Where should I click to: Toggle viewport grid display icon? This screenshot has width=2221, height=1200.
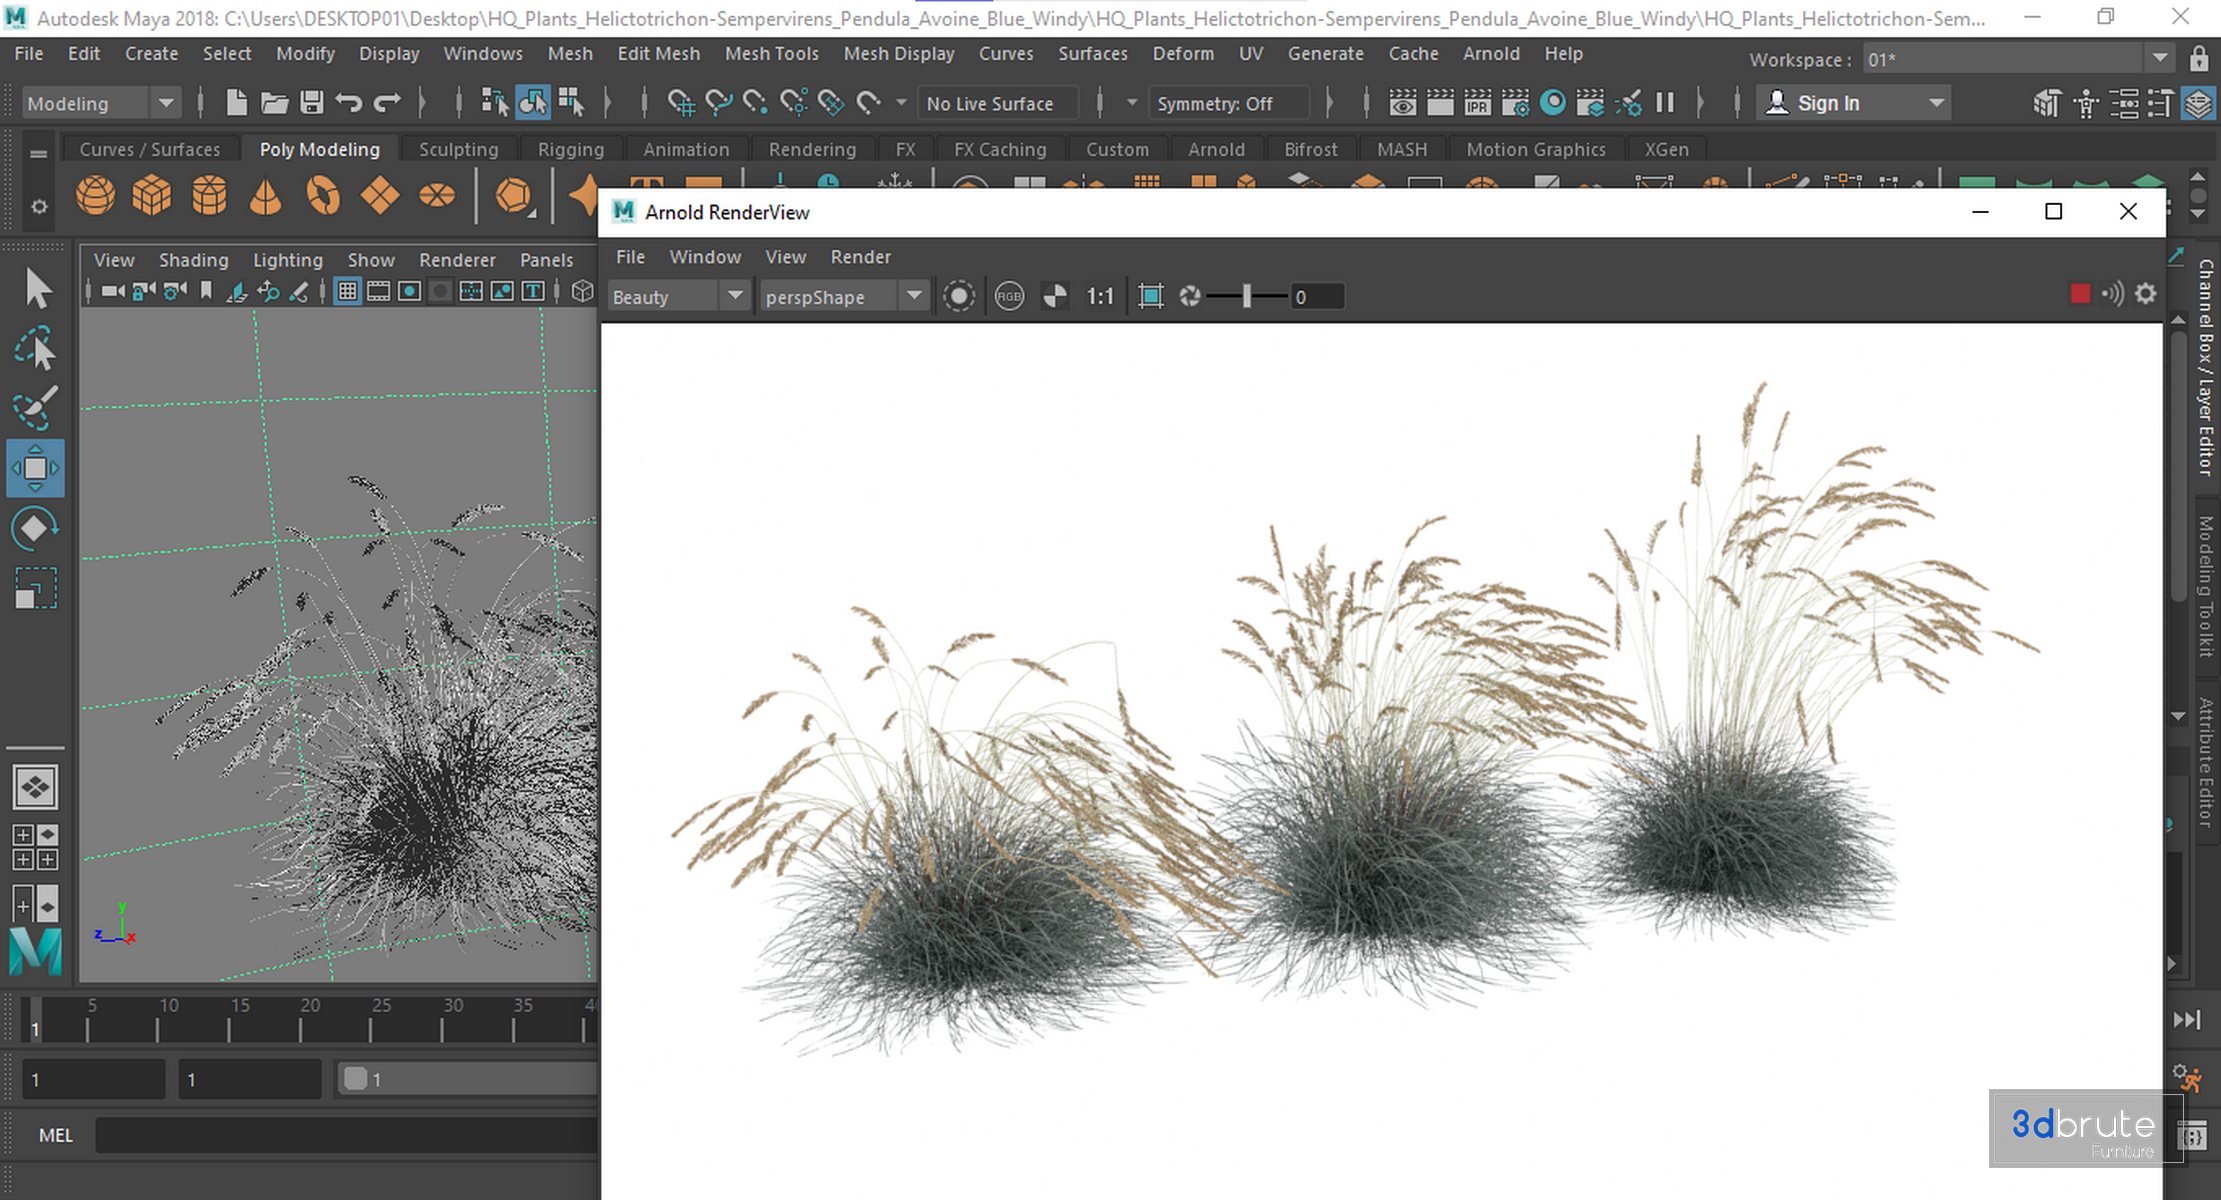pos(347,291)
